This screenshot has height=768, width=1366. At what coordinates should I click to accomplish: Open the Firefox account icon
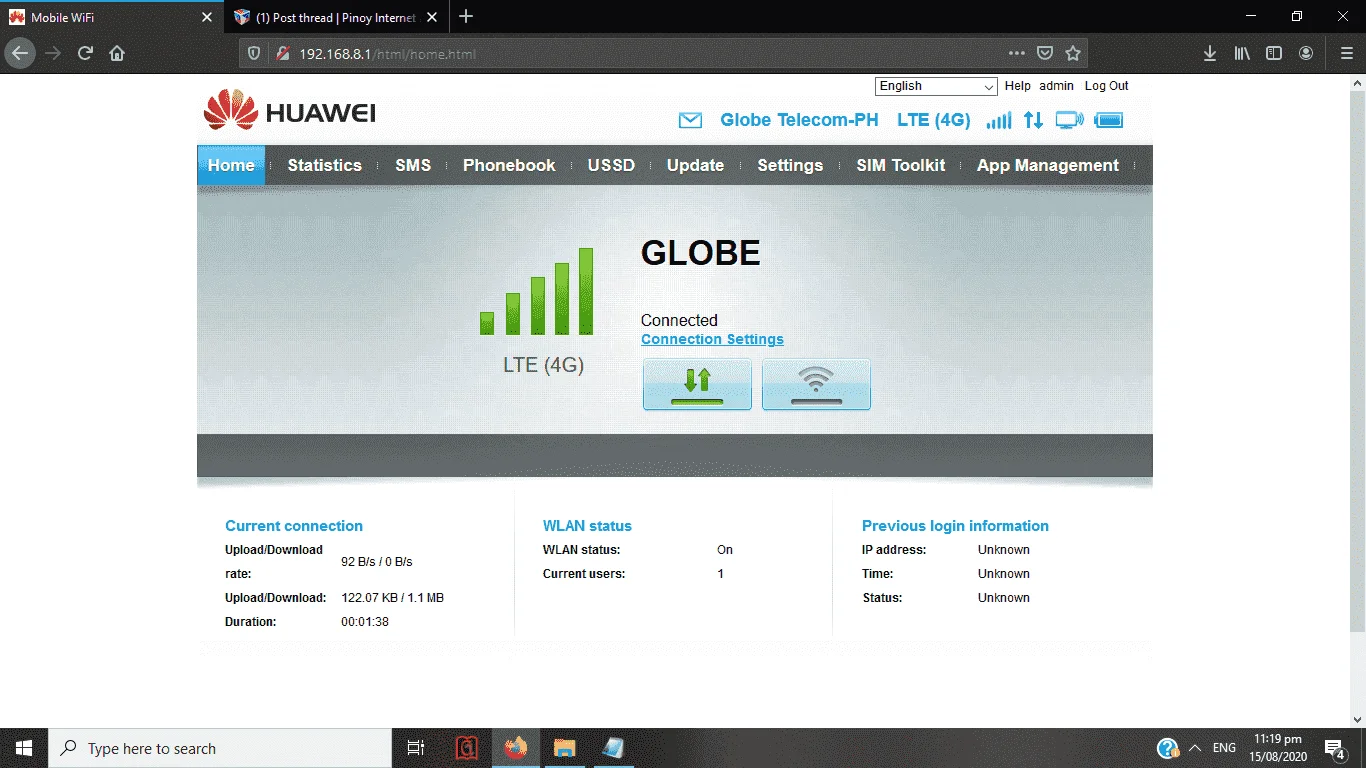pyautogui.click(x=1306, y=53)
